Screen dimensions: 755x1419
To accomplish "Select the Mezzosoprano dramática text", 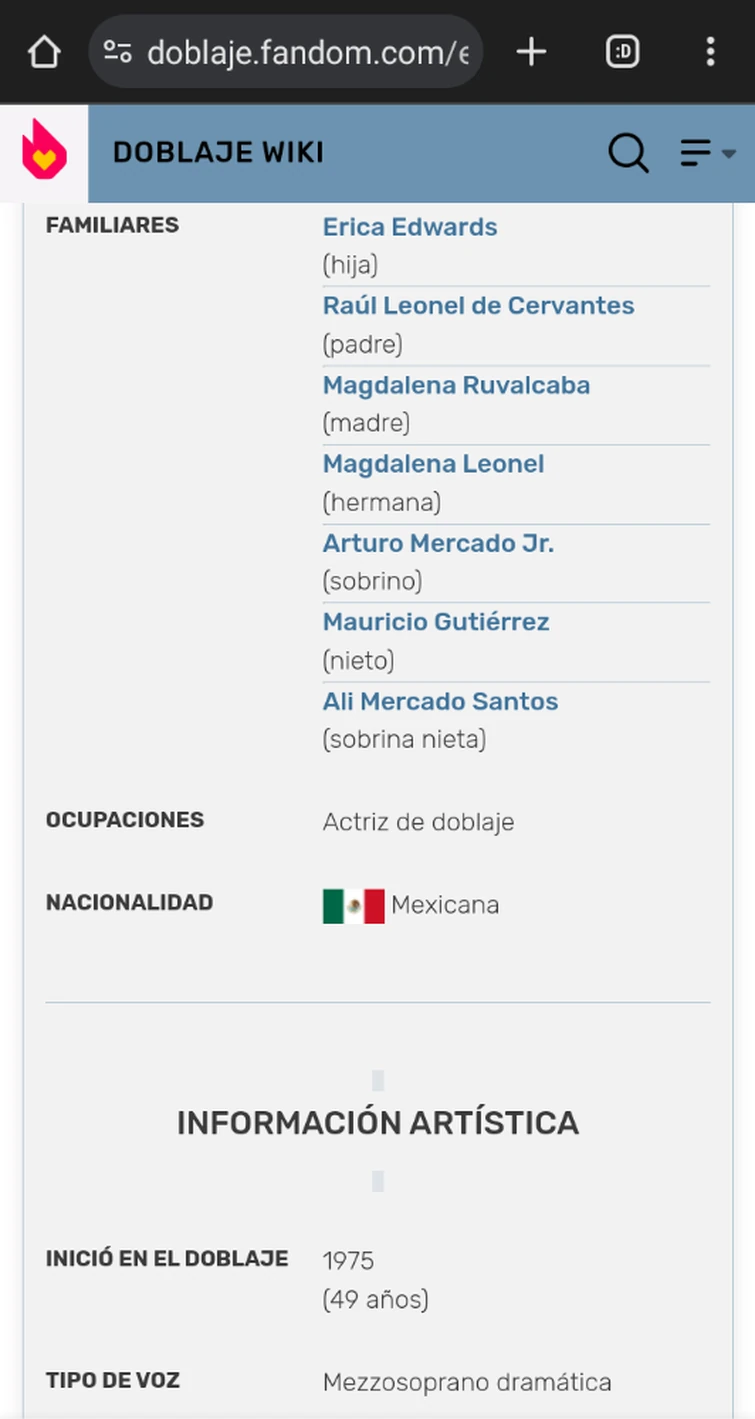I will [467, 1382].
